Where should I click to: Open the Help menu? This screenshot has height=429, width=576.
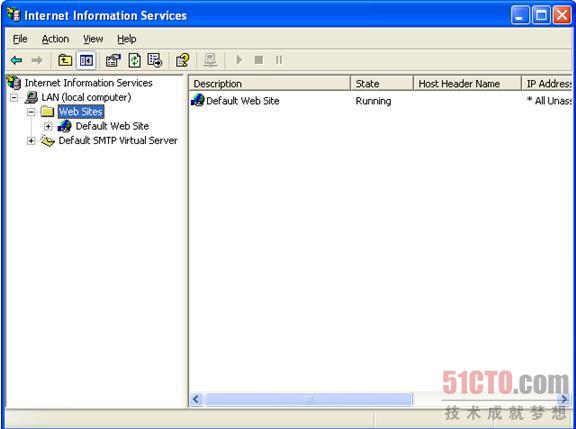(127, 39)
